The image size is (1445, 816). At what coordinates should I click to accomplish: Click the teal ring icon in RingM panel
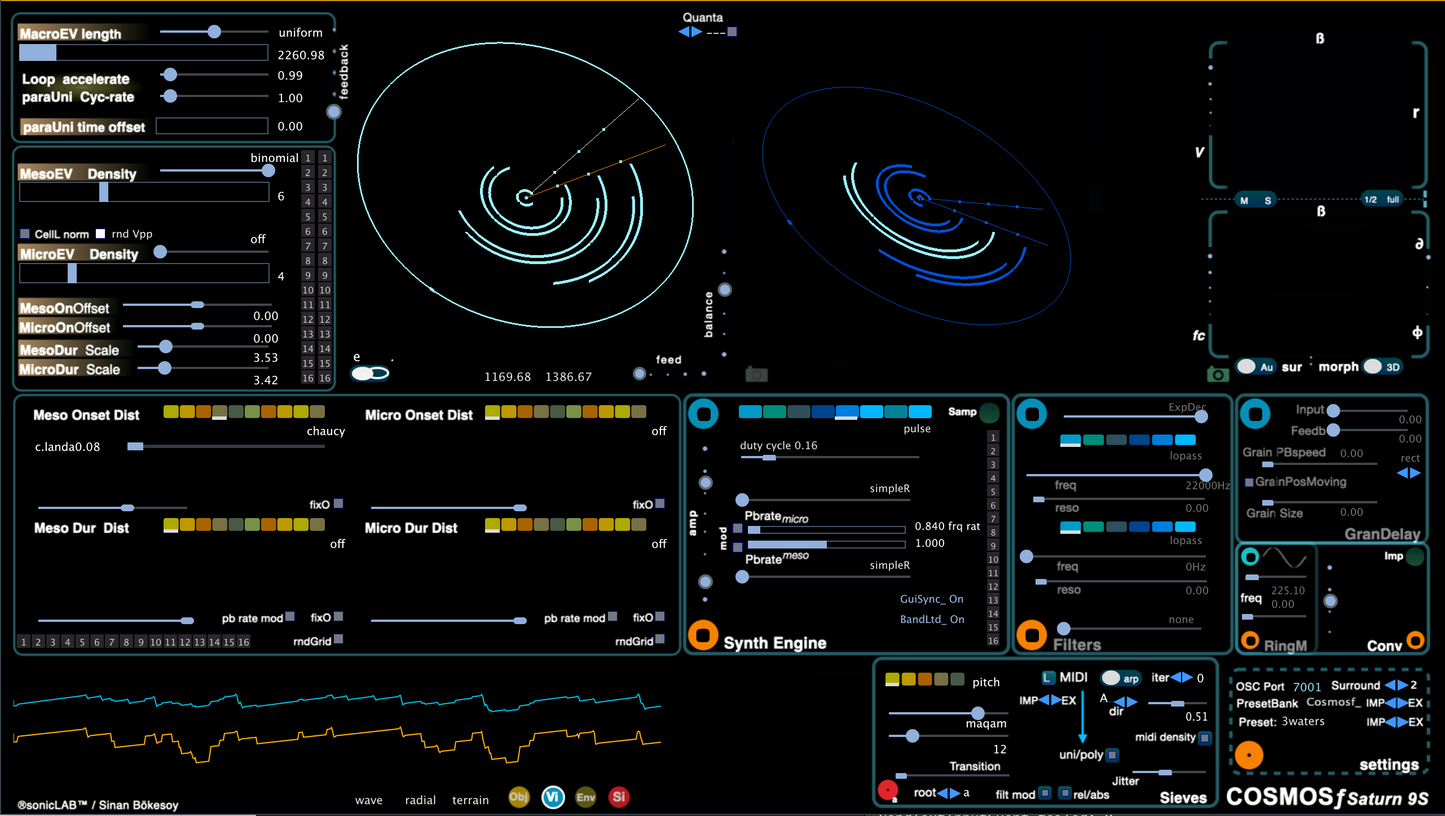click(1249, 557)
